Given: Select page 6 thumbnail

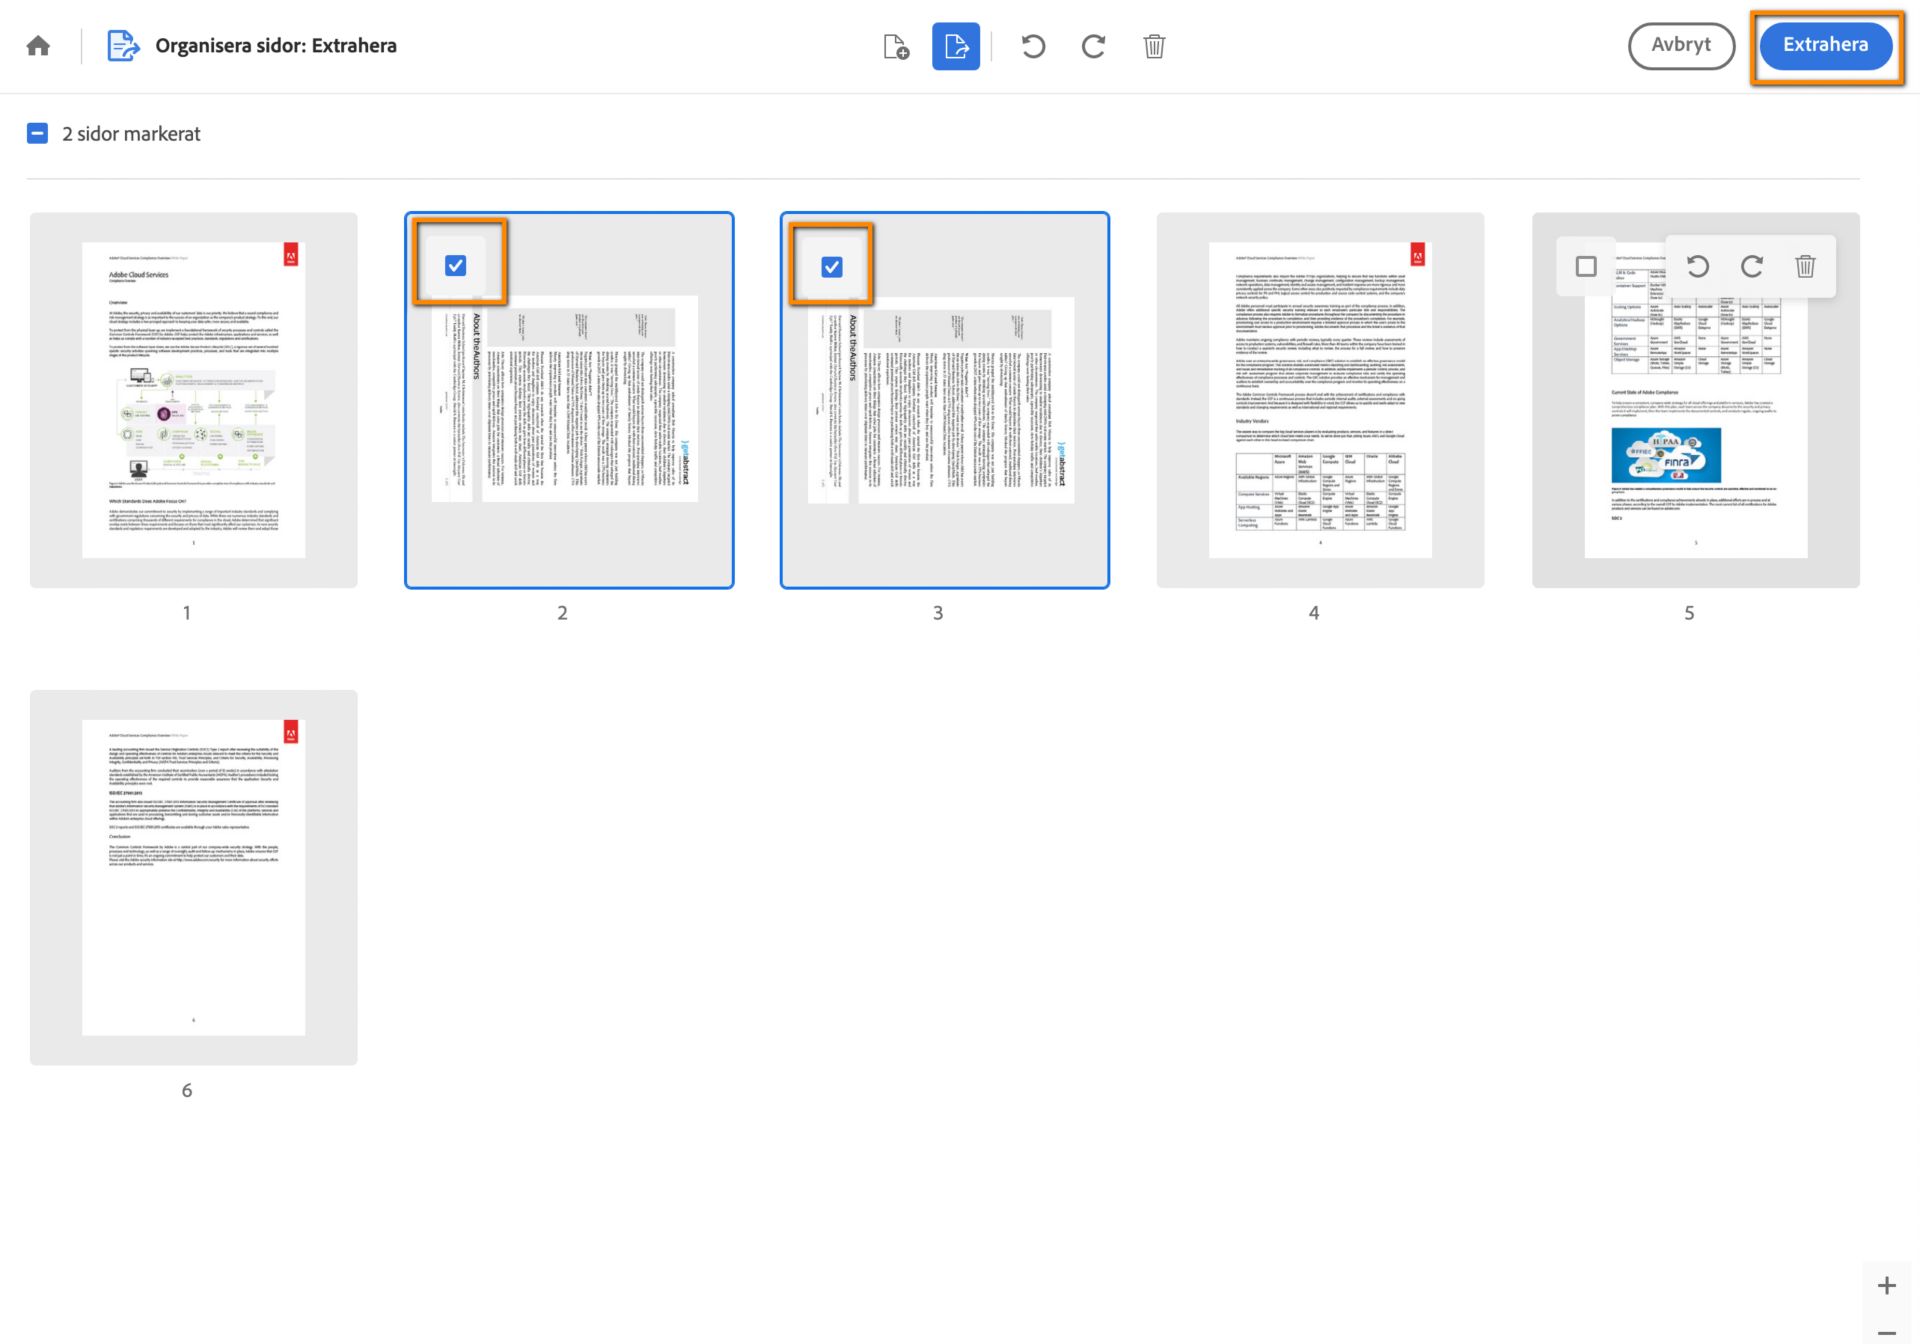Looking at the screenshot, I should (193, 877).
